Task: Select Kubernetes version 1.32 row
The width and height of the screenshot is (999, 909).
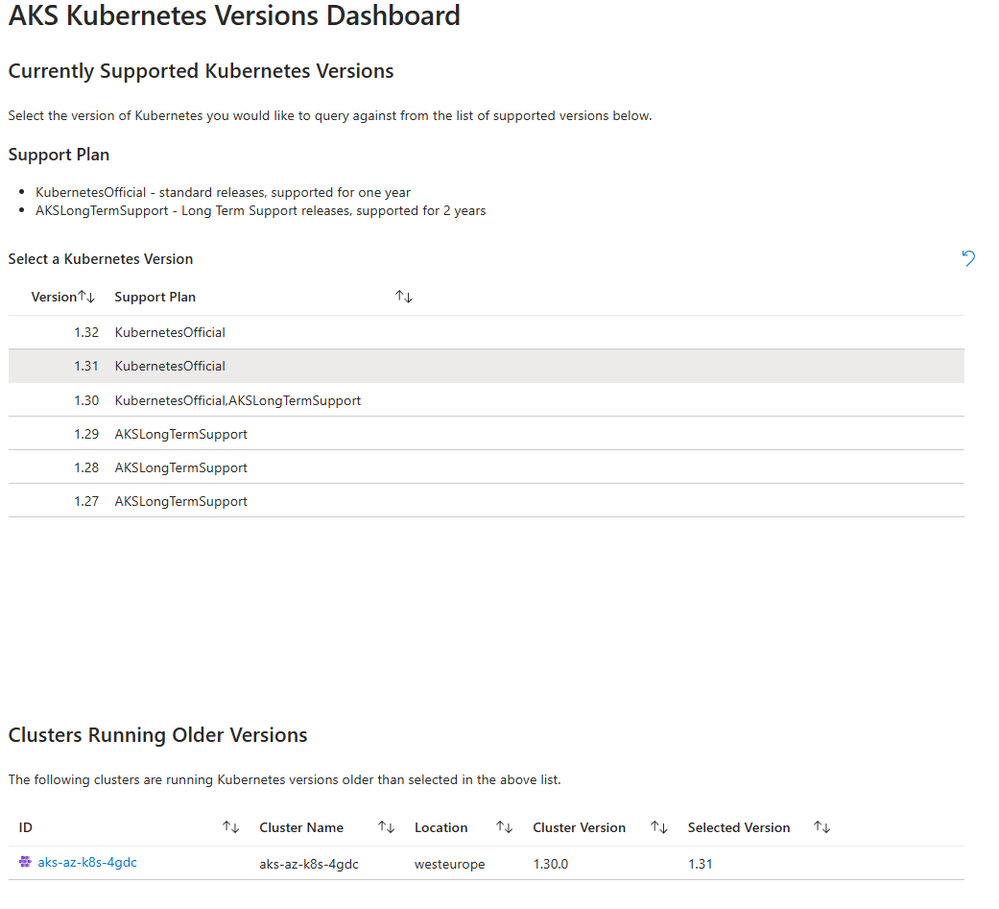Action: coord(486,332)
